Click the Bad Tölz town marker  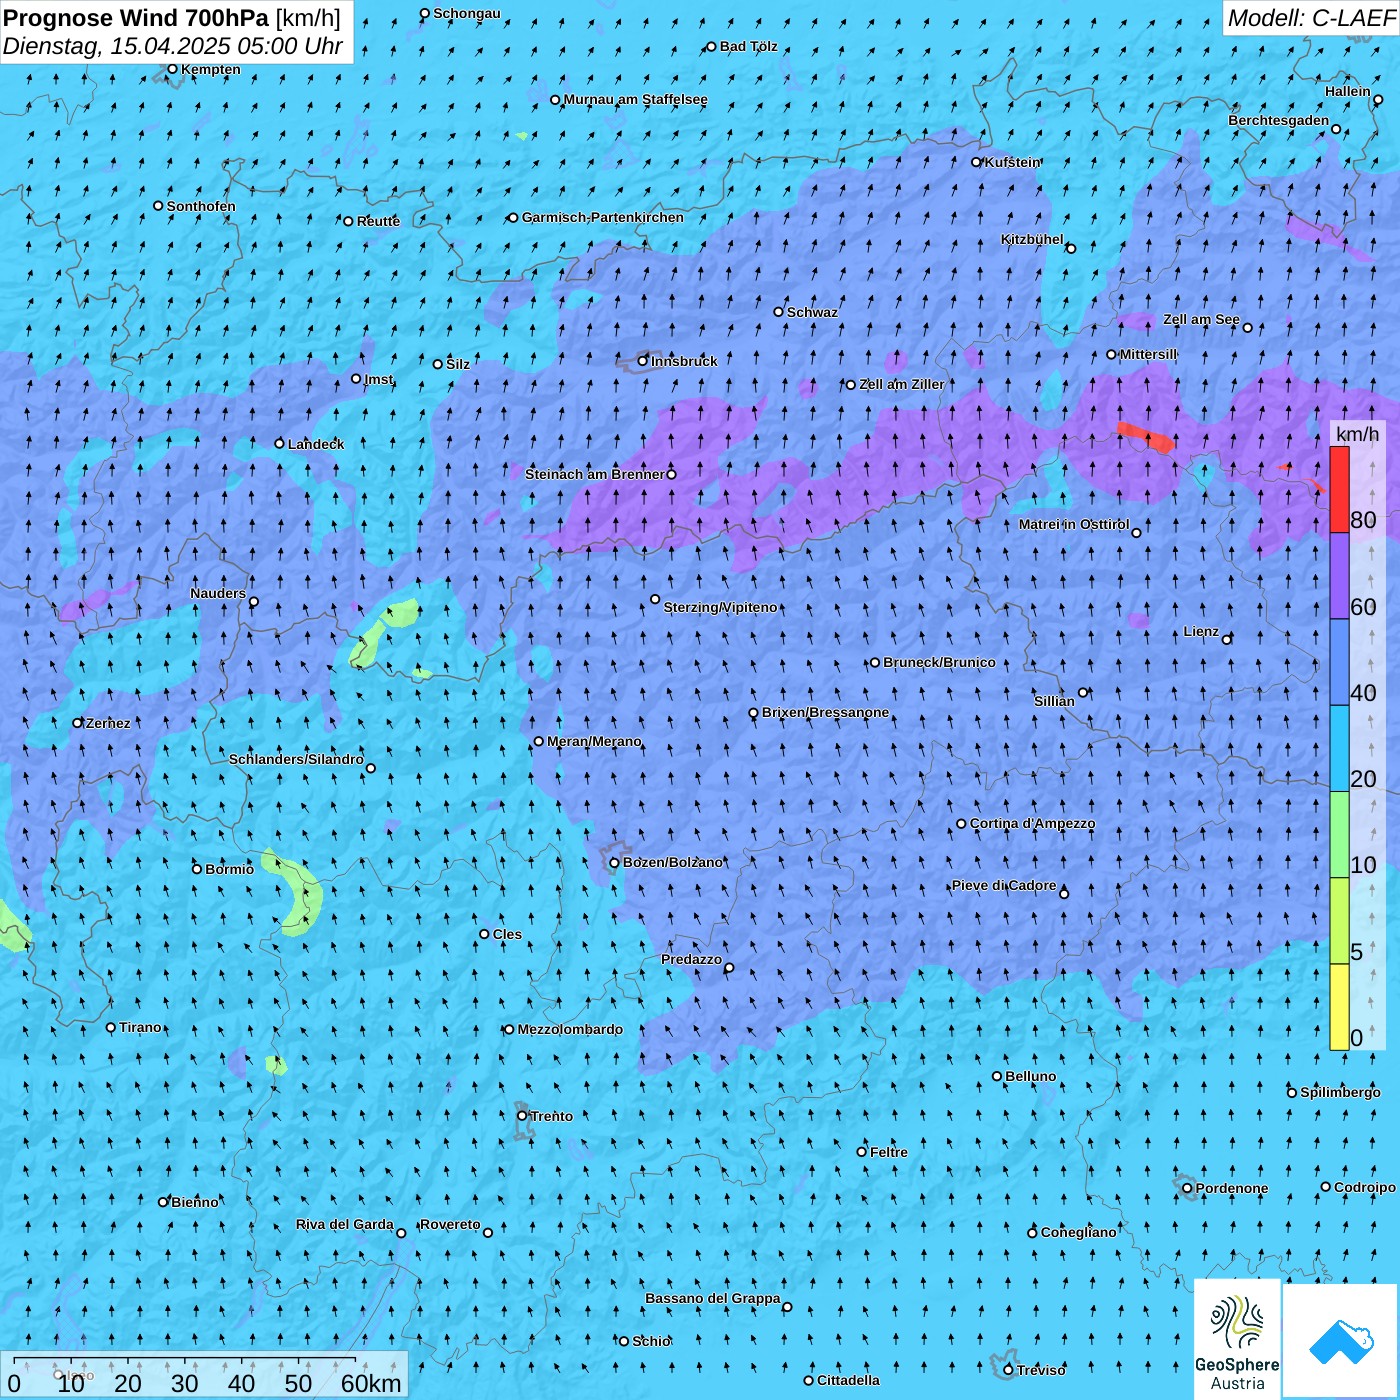(712, 46)
